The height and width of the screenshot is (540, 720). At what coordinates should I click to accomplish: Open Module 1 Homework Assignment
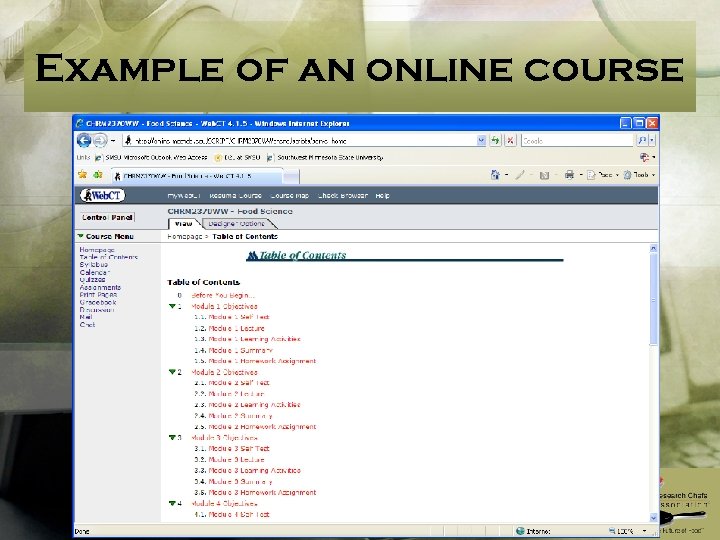(262, 361)
